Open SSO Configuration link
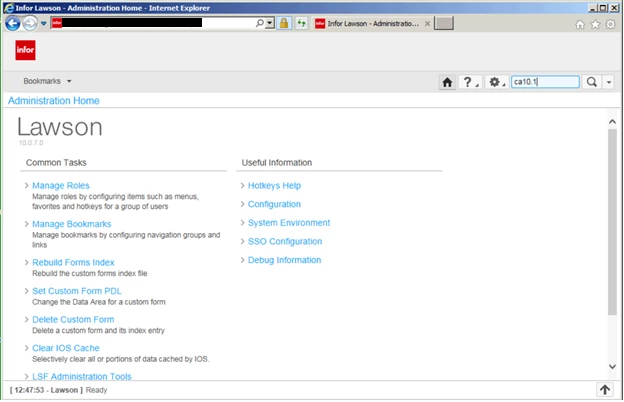This screenshot has width=624, height=402. coord(285,242)
